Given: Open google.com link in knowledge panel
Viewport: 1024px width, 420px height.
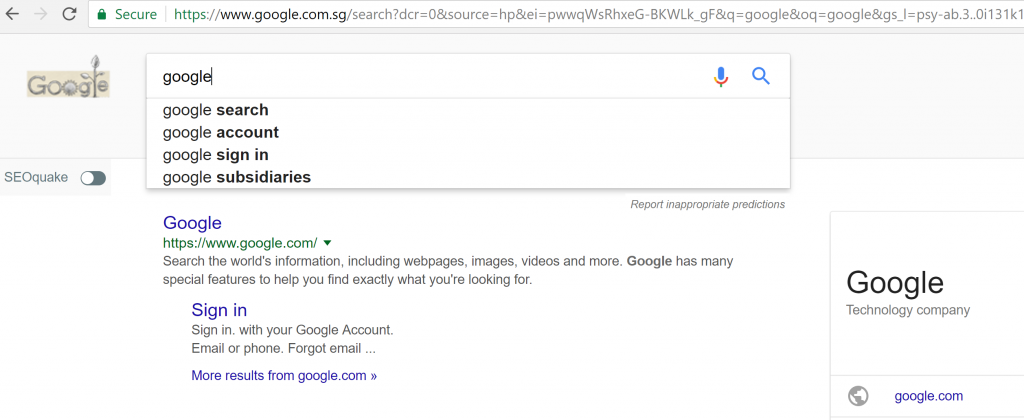Looking at the screenshot, I should (928, 396).
